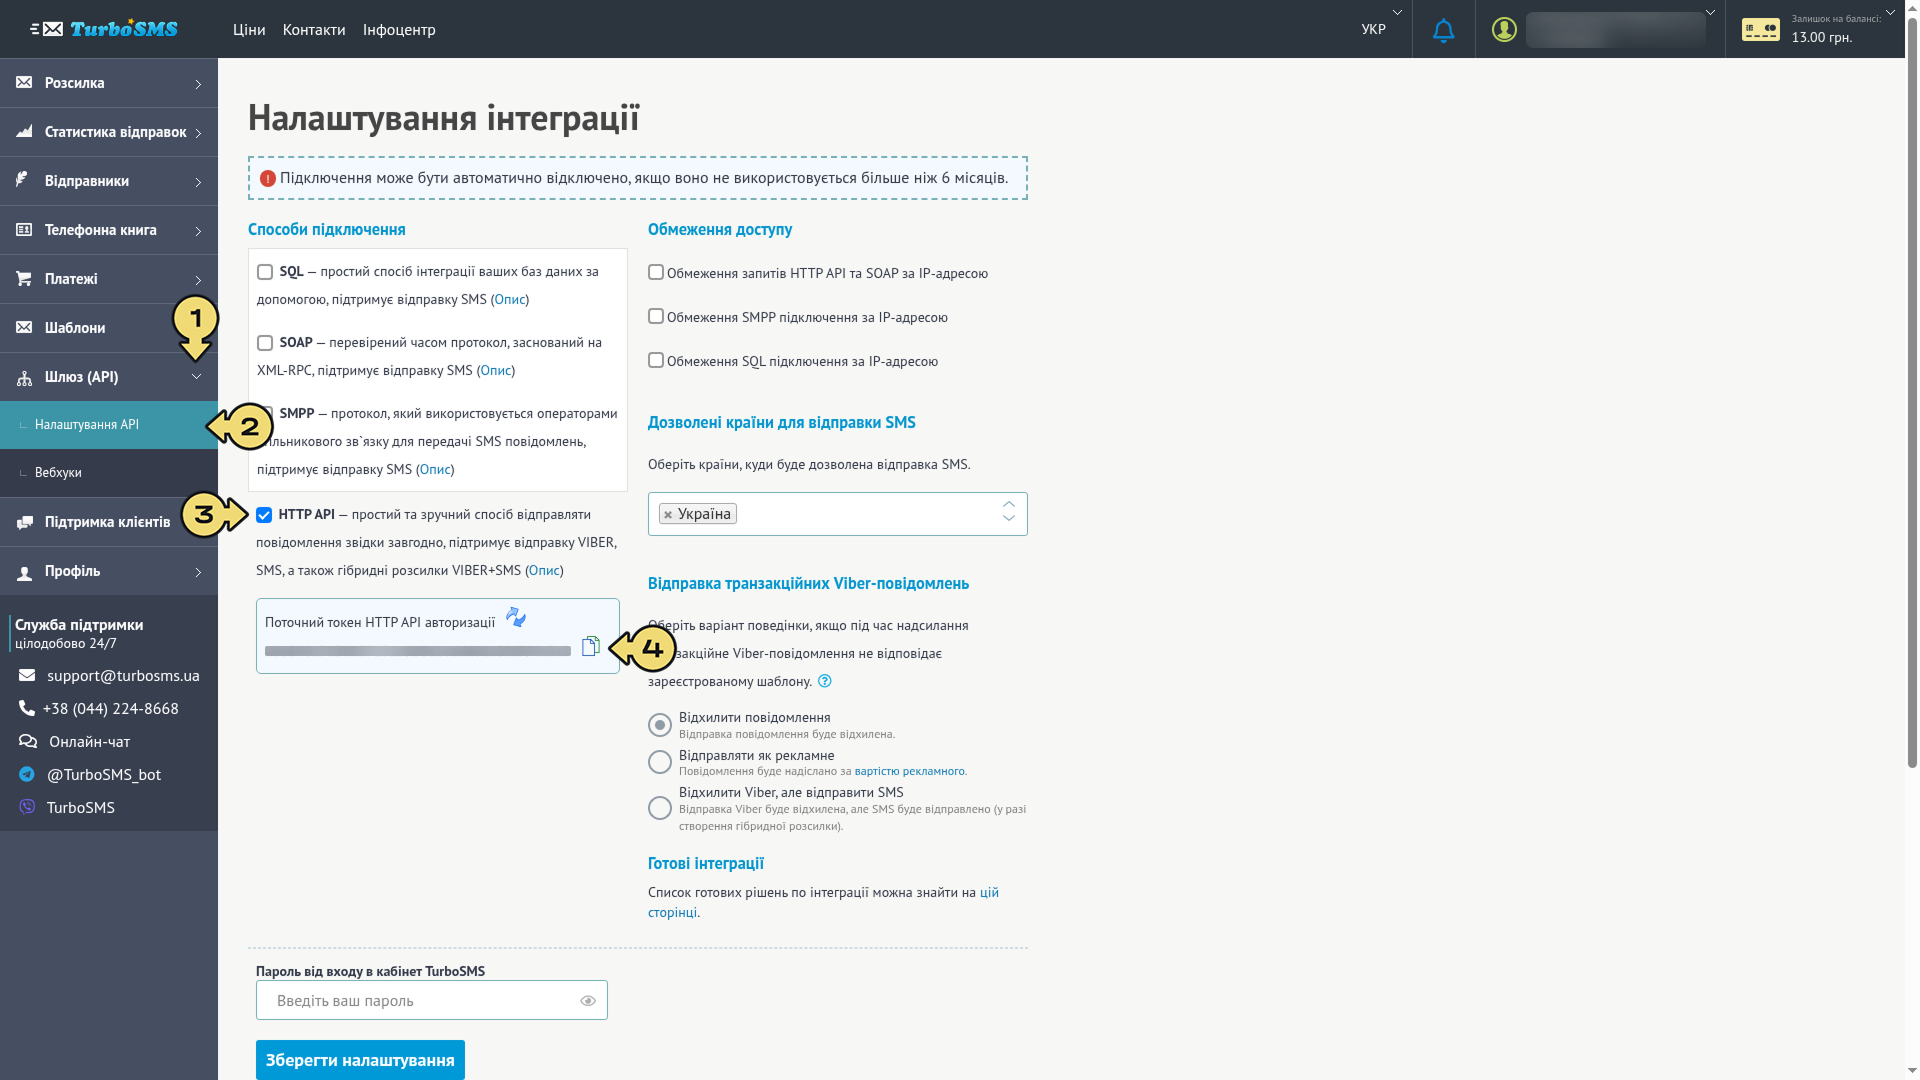The width and height of the screenshot is (1920, 1080).
Task: Toggle HTTP API and SOAP IP restriction
Action: click(656, 272)
